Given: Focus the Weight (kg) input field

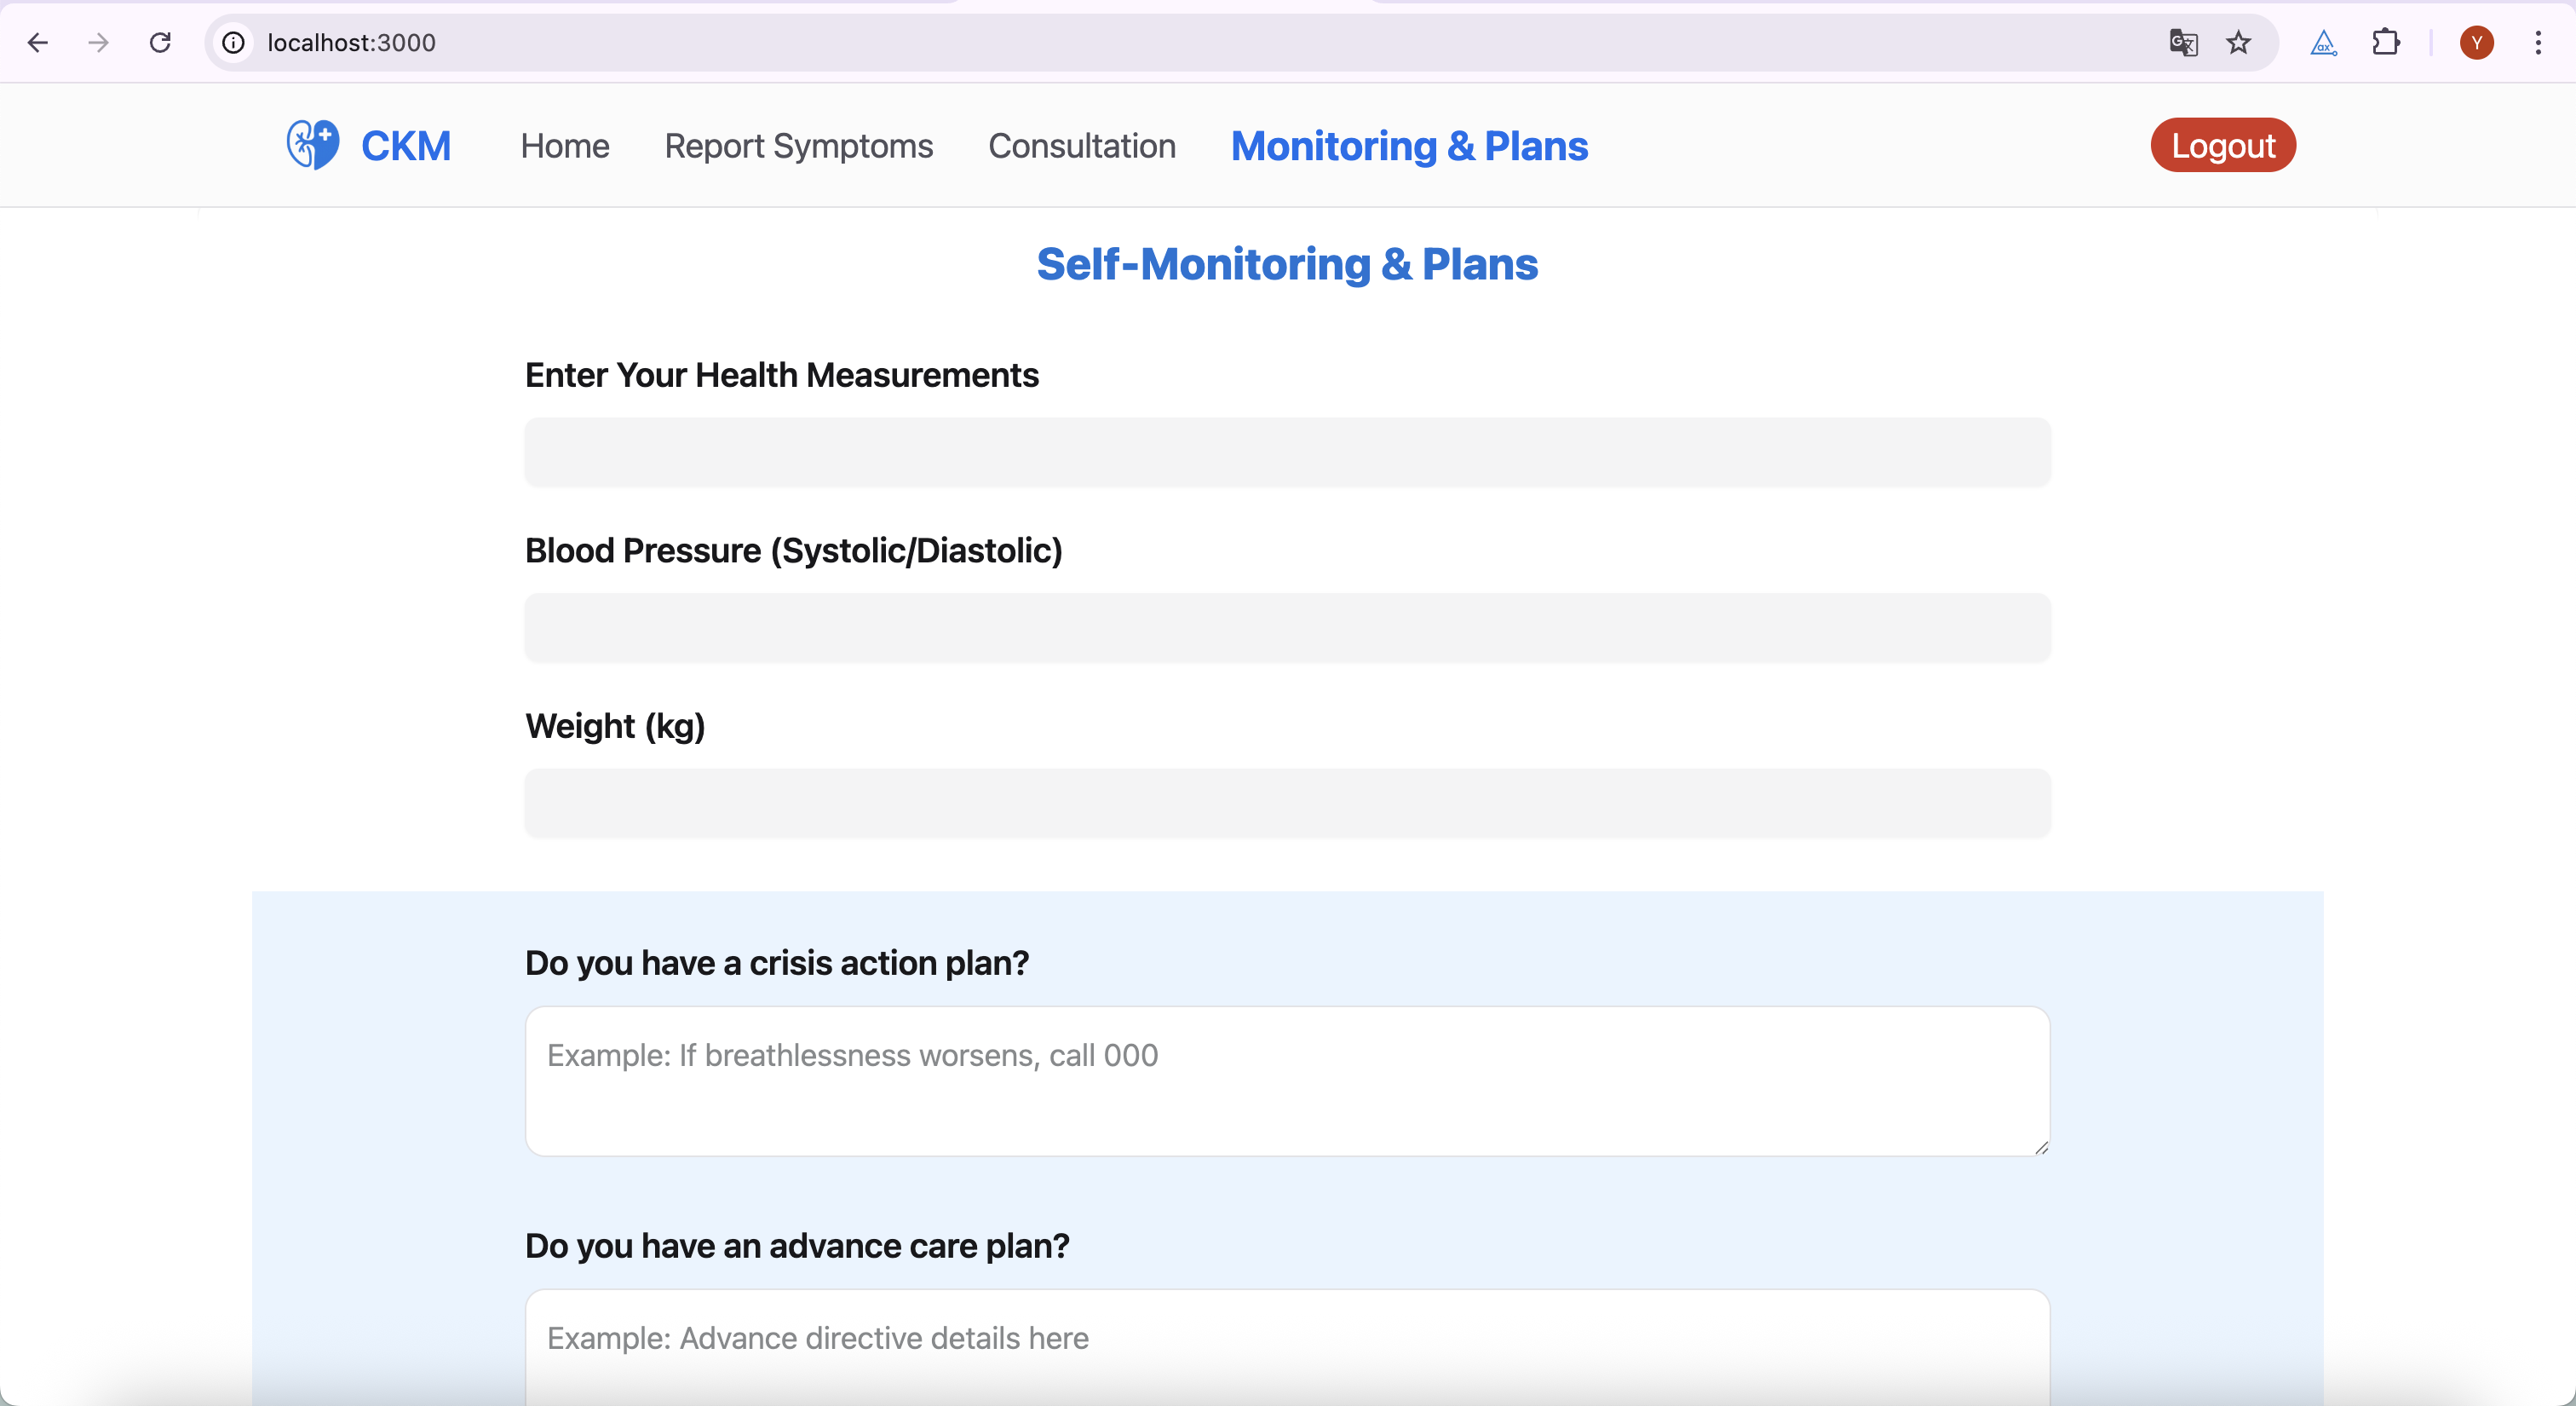Looking at the screenshot, I should coord(1287,802).
